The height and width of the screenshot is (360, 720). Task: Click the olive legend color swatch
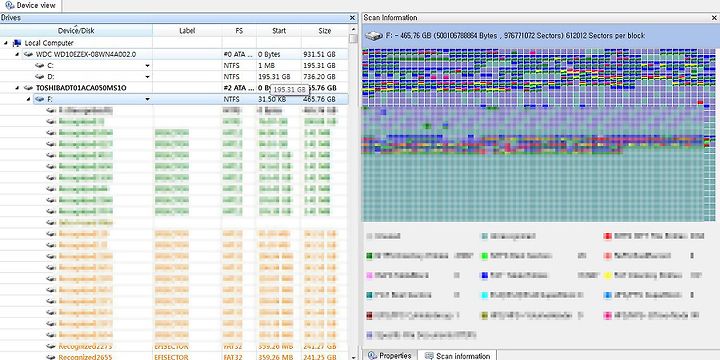(485, 315)
